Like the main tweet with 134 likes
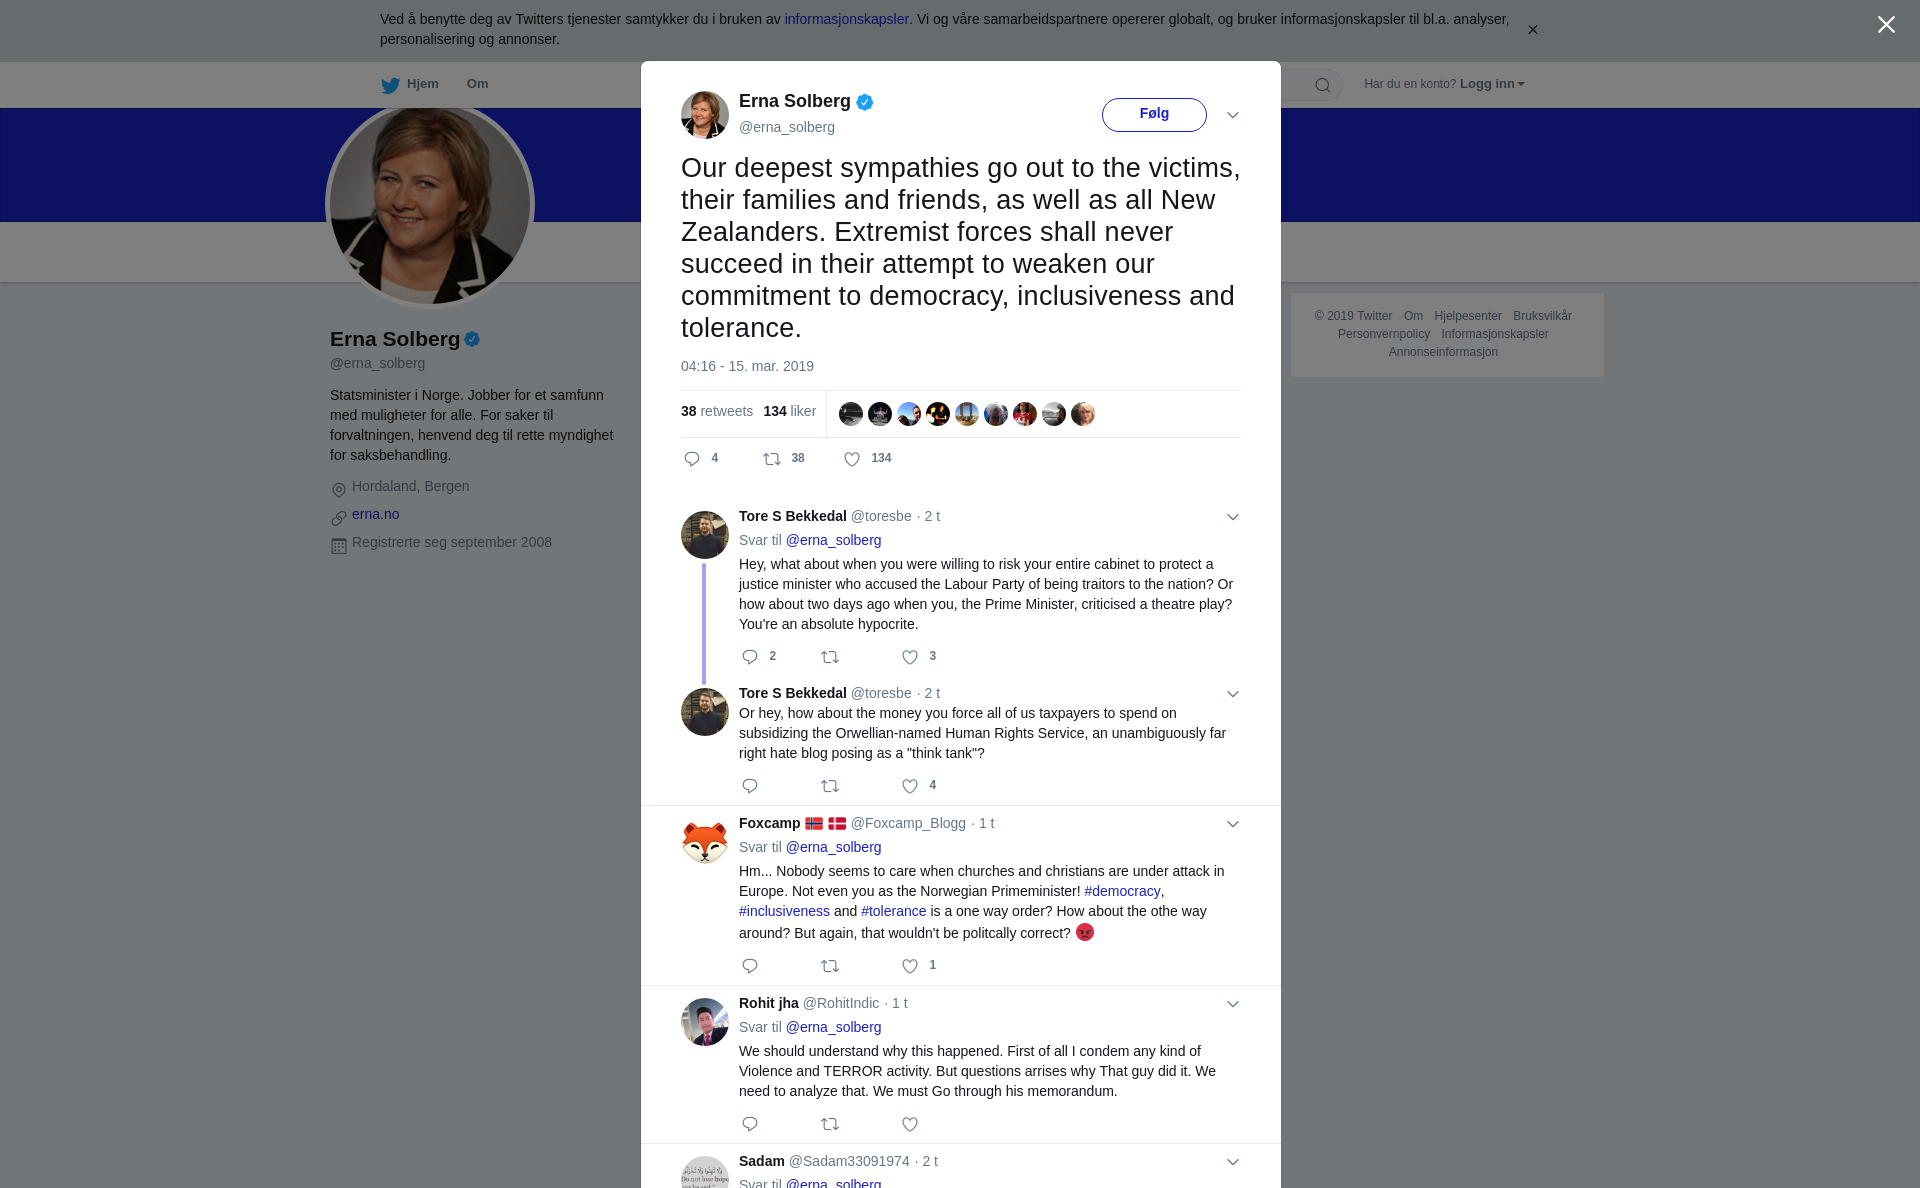1920x1188 pixels. pyautogui.click(x=852, y=459)
